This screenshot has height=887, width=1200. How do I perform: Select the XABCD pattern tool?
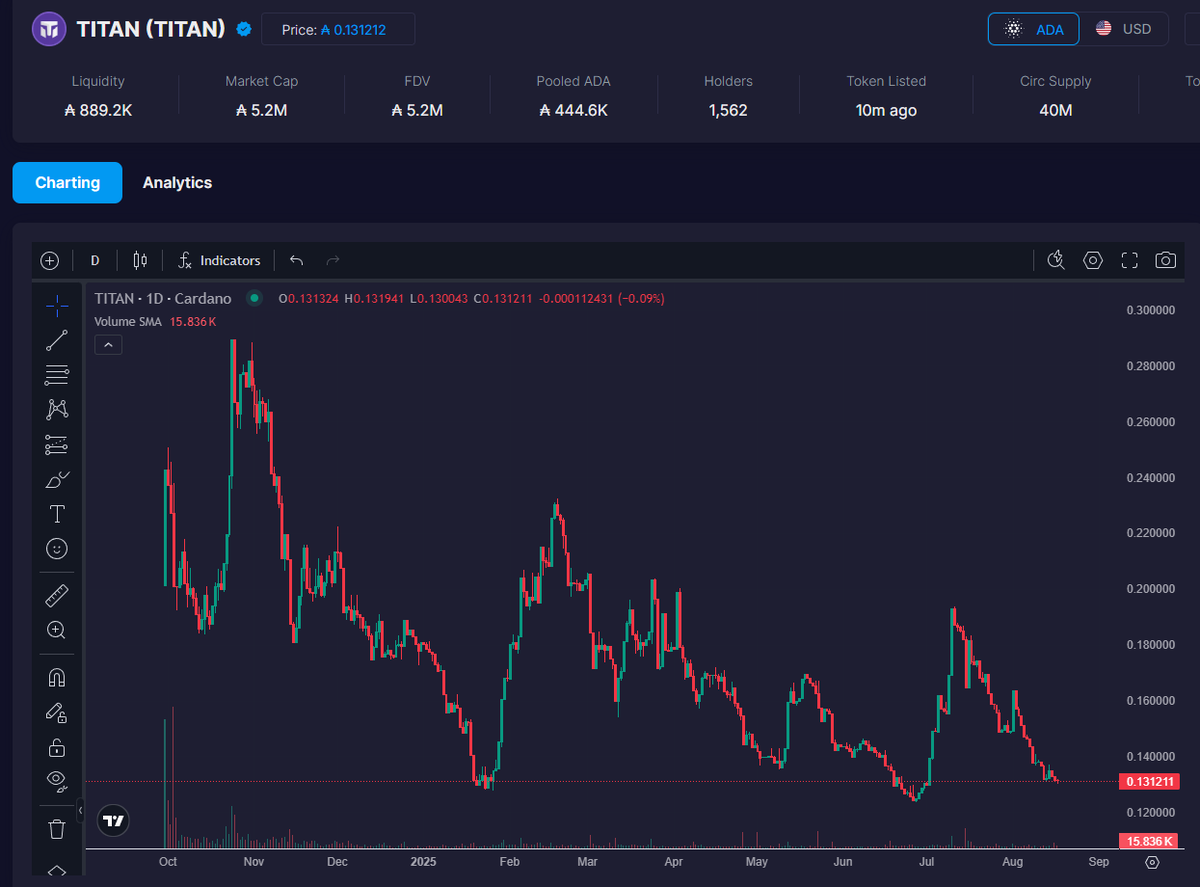[57, 409]
